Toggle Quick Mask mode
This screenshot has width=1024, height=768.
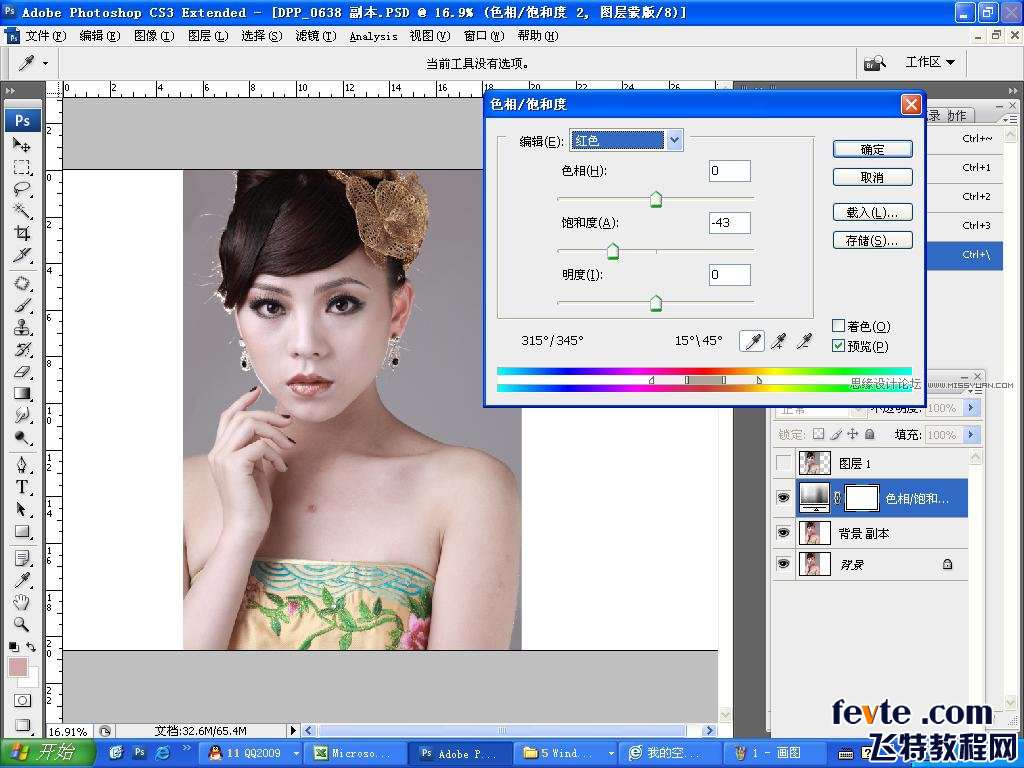click(22, 701)
